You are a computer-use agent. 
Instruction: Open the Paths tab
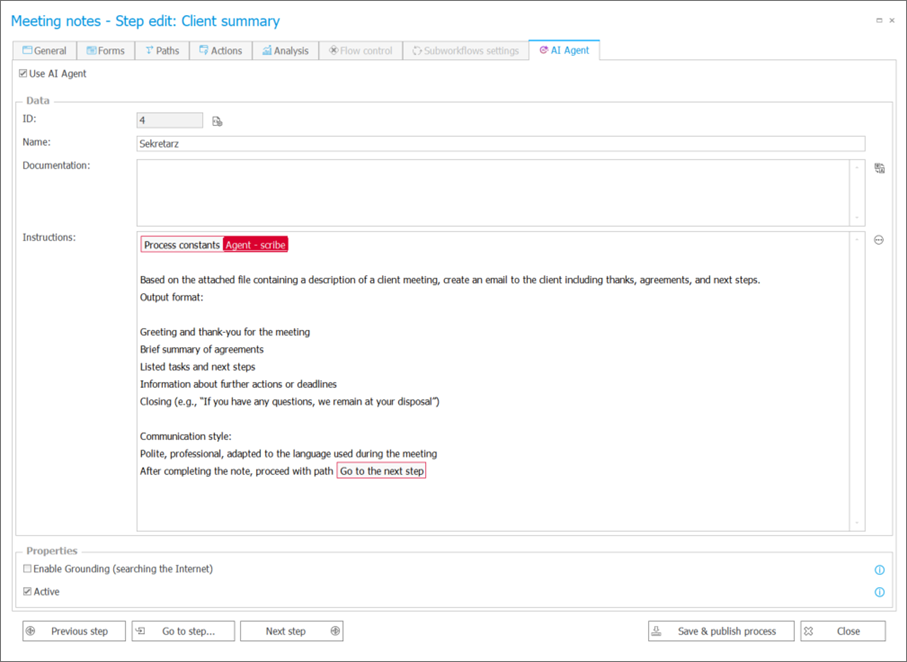click(x=162, y=51)
